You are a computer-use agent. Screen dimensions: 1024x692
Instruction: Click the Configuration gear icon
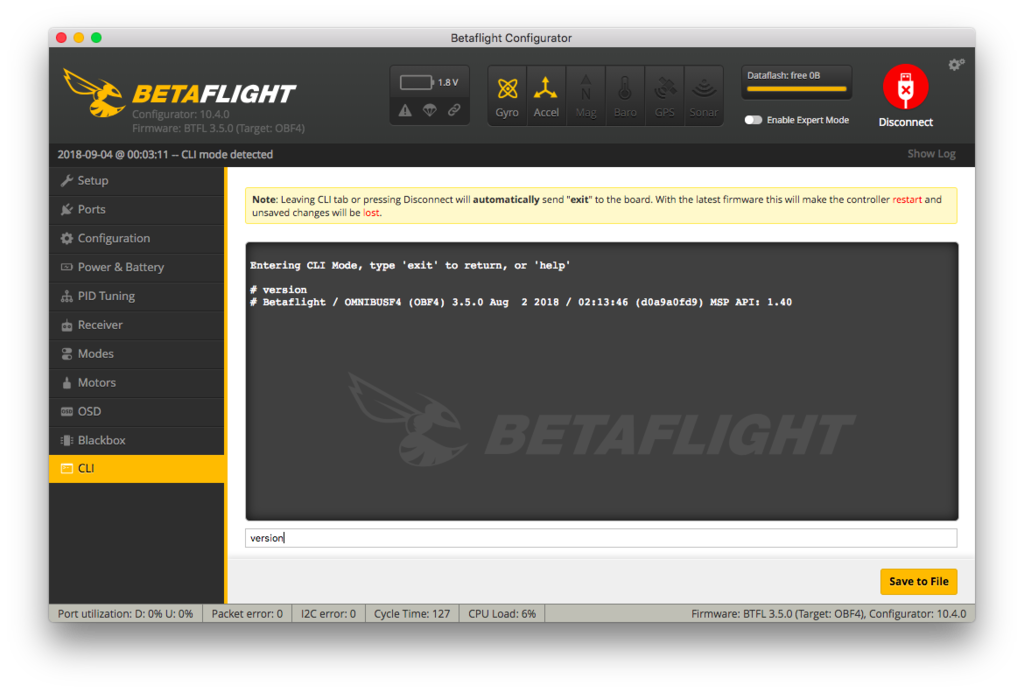pyautogui.click(x=67, y=238)
